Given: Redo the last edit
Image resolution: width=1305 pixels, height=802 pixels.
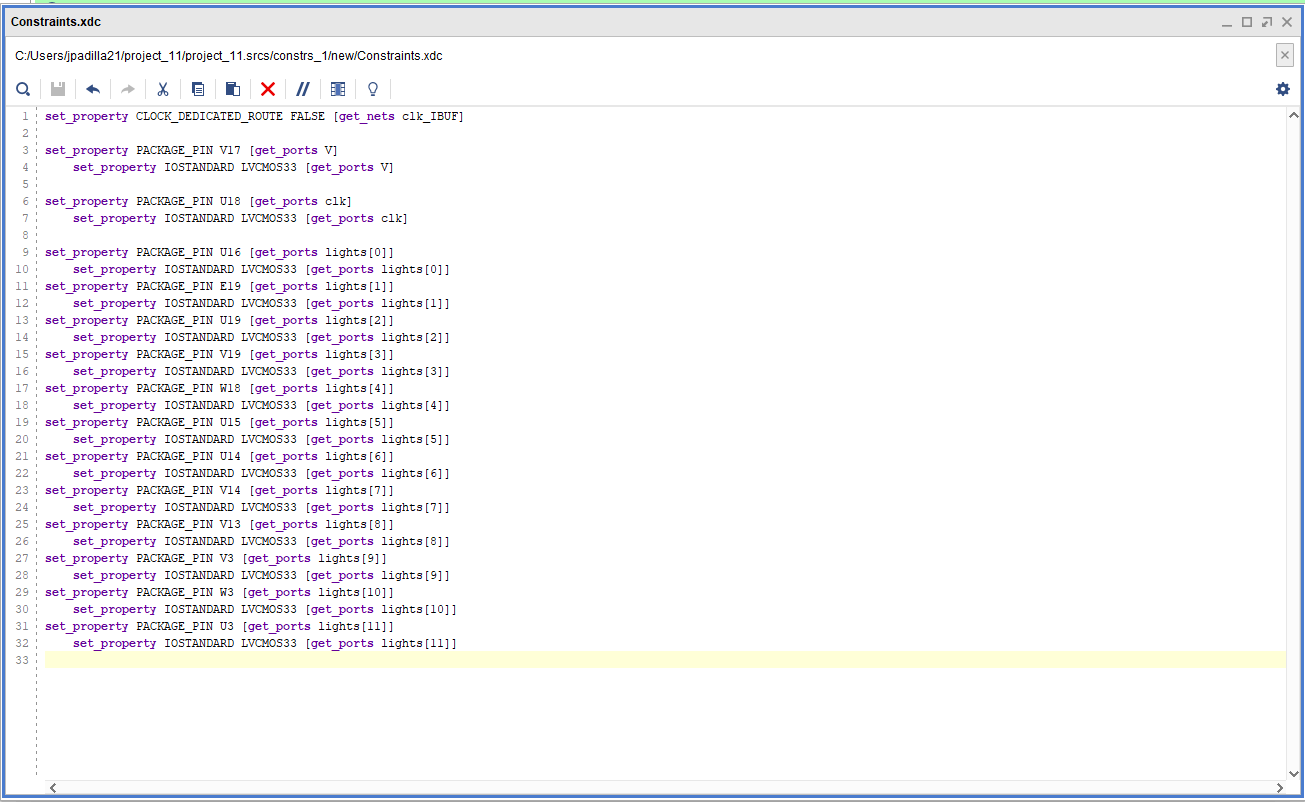Looking at the screenshot, I should click(x=127, y=89).
